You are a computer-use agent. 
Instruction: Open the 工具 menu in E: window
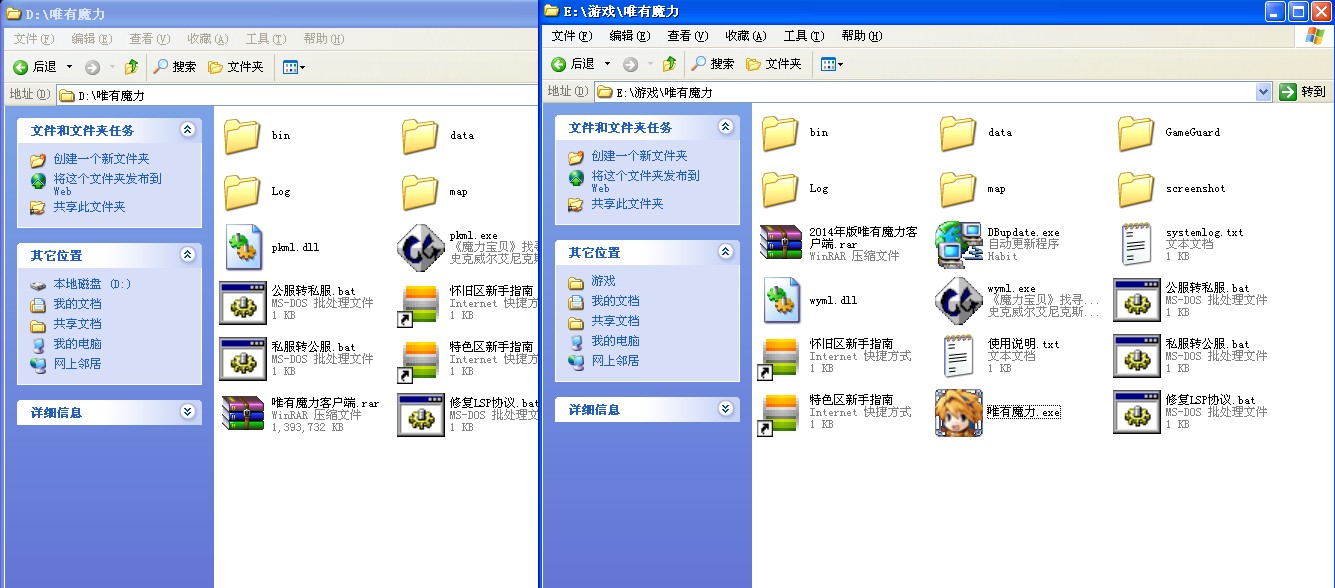(x=804, y=36)
